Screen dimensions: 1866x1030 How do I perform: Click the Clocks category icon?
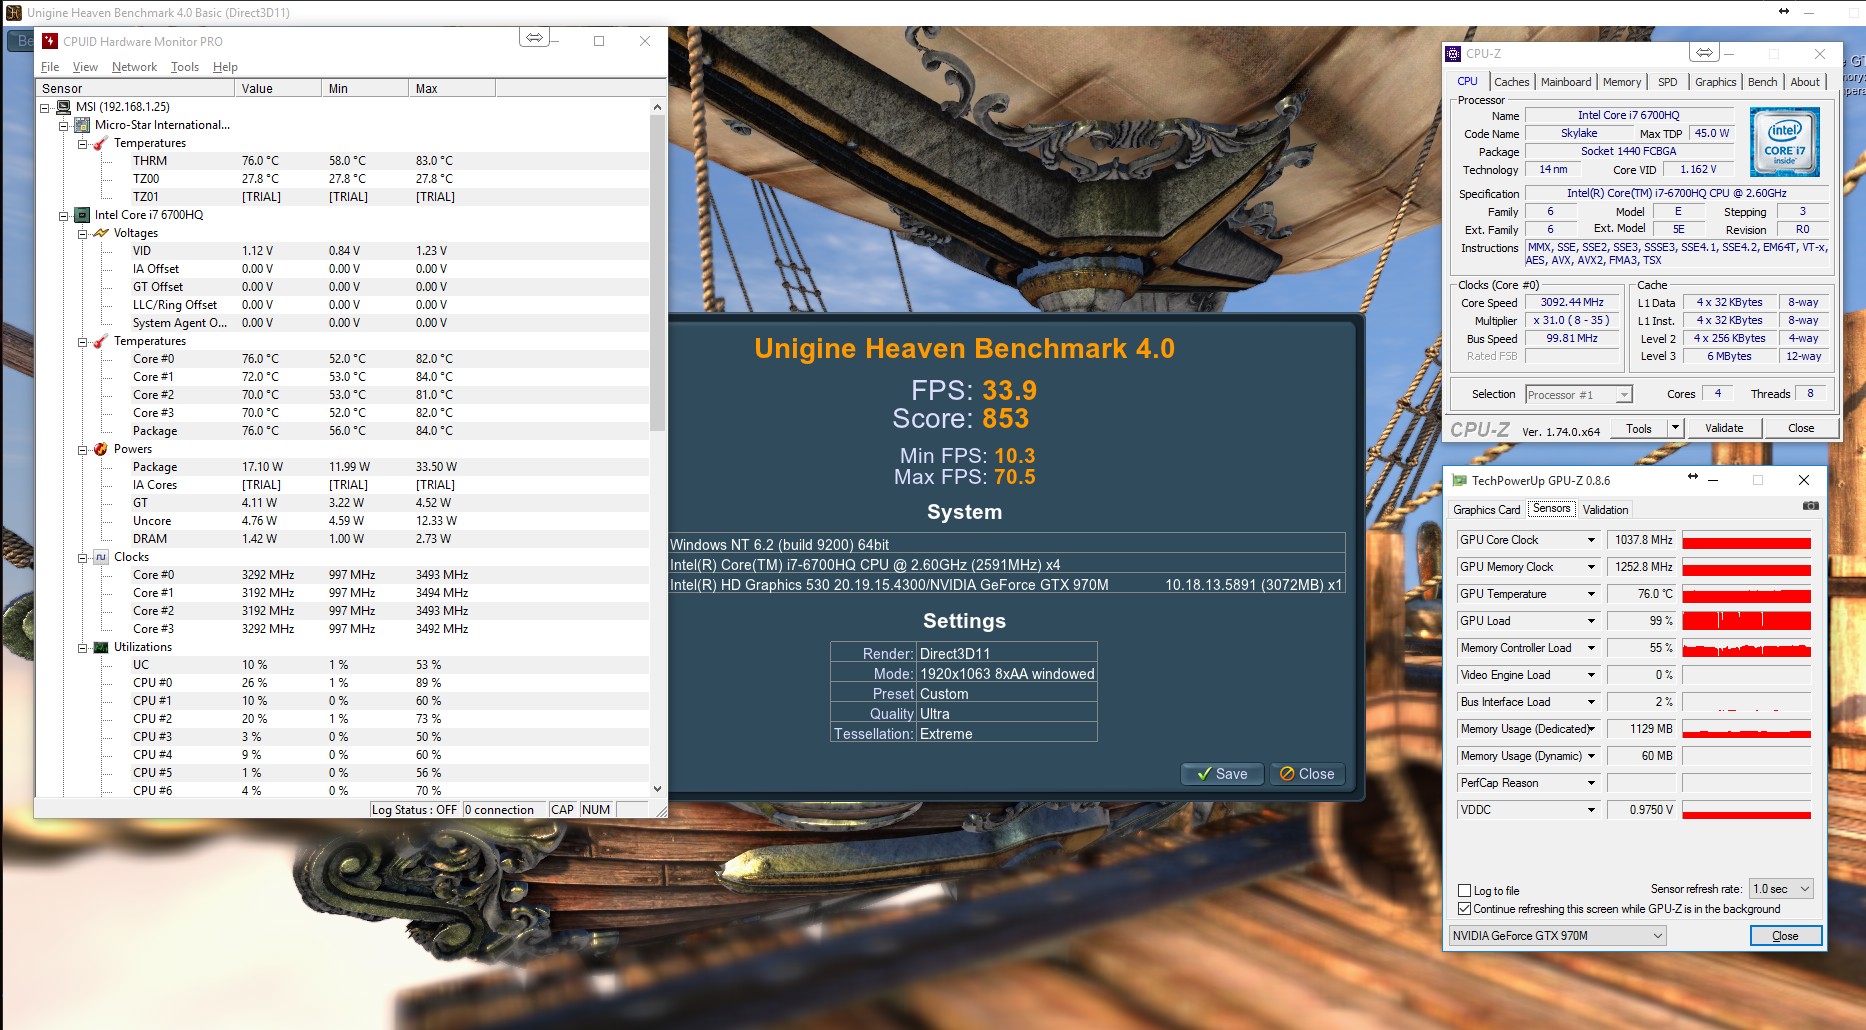pyautogui.click(x=101, y=557)
